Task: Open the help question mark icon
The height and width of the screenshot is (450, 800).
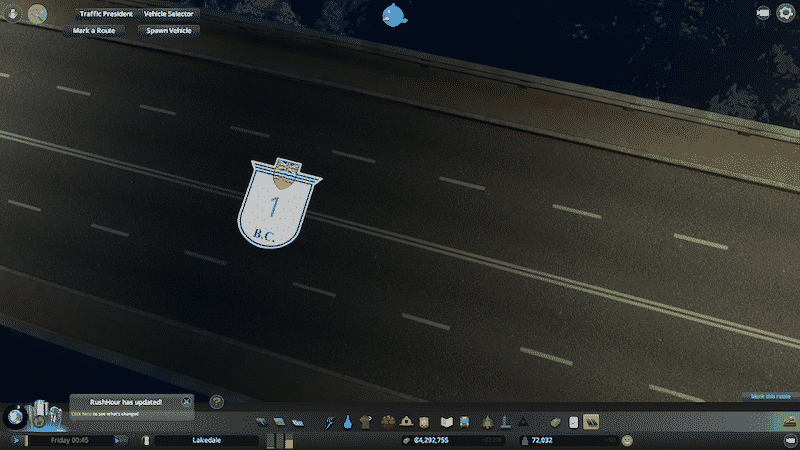Action: pyautogui.click(x=216, y=402)
